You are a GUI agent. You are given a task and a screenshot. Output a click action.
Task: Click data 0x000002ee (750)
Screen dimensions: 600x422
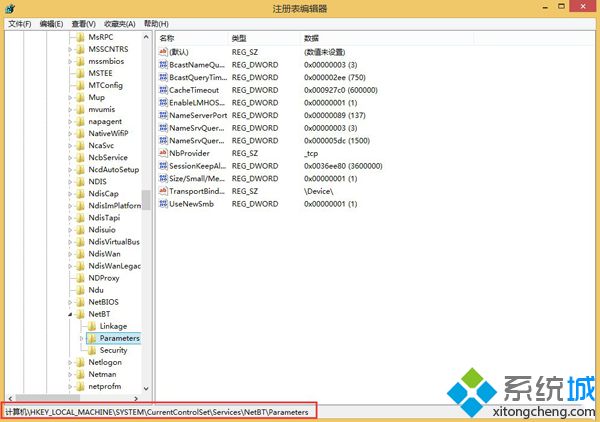click(335, 77)
